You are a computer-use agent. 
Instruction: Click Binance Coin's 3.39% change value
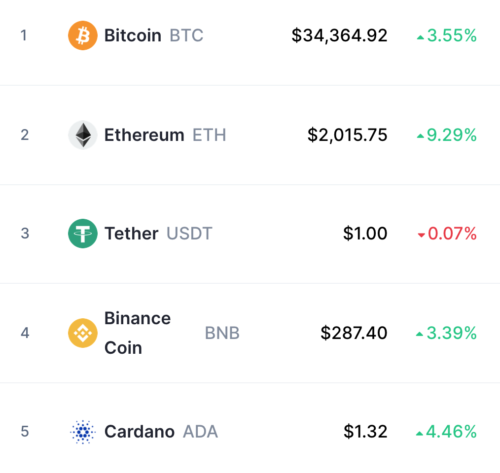[451, 333]
